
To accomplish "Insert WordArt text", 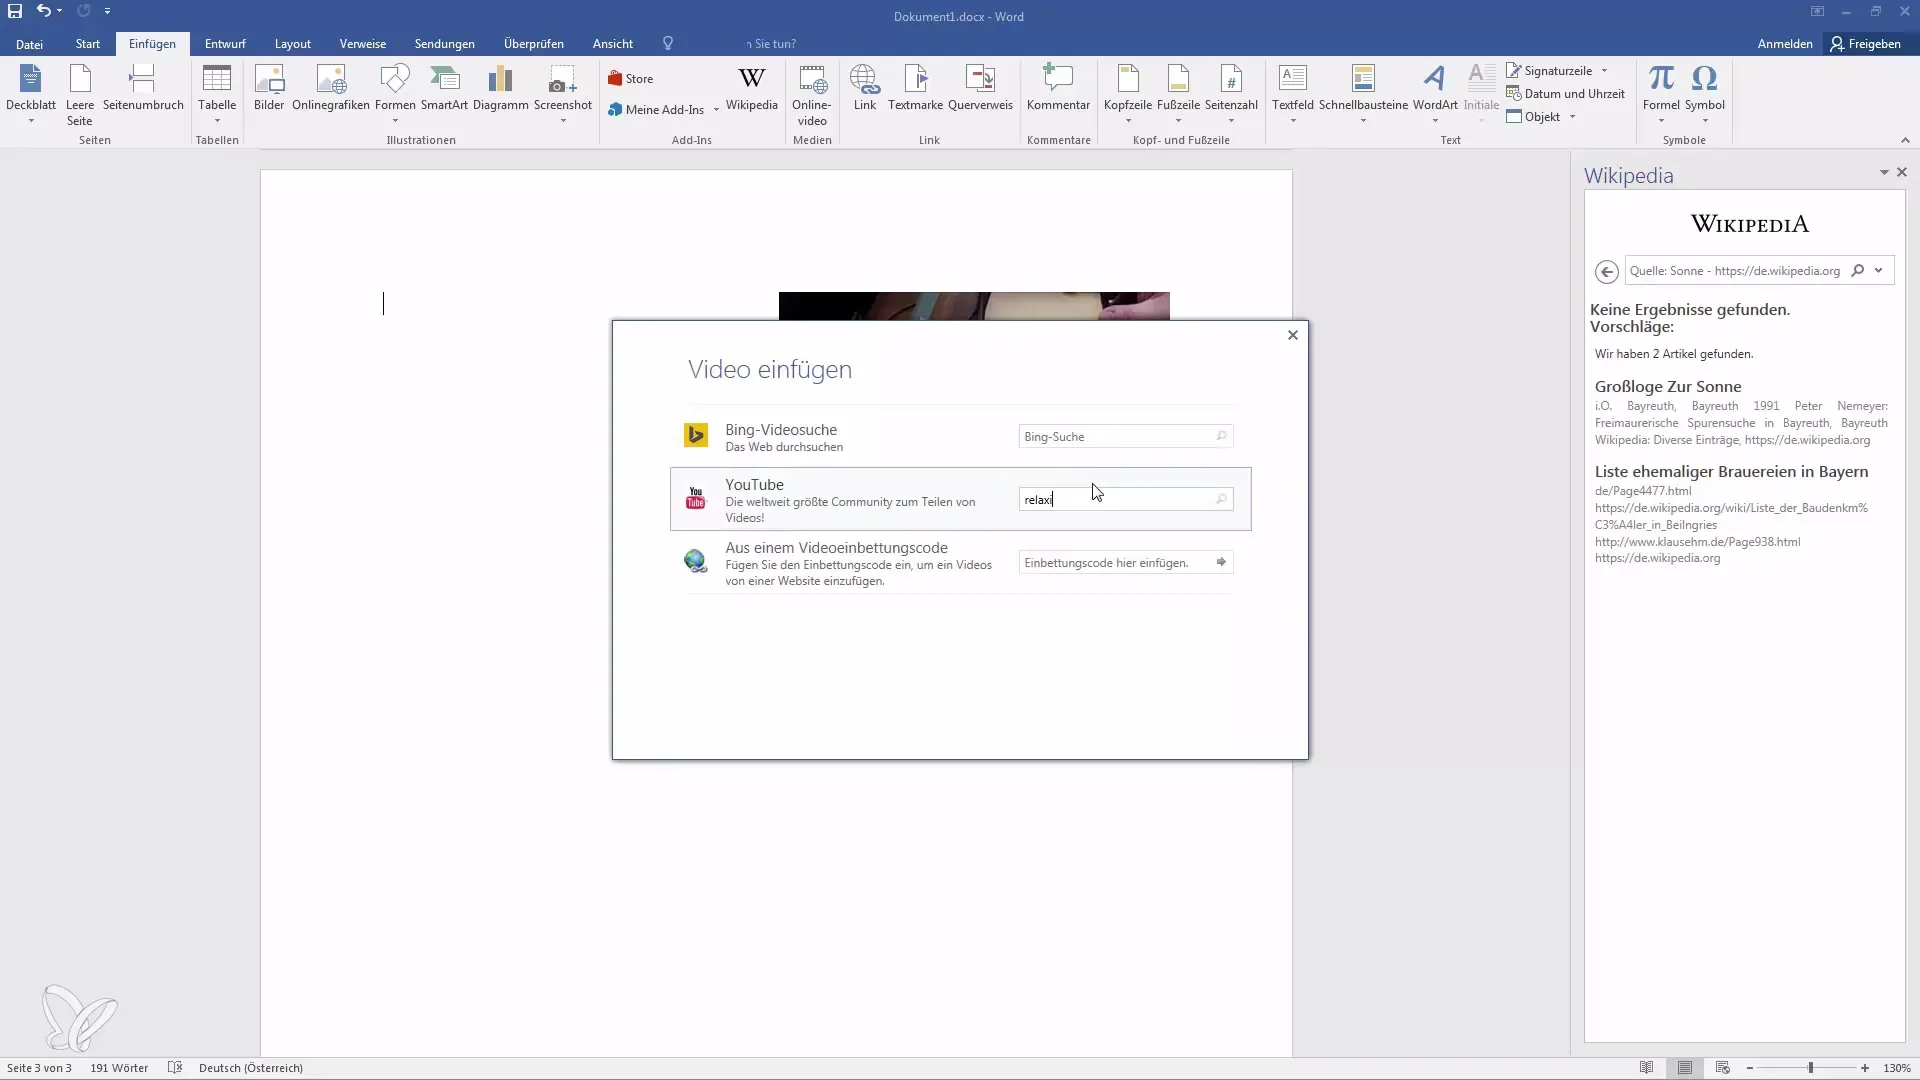I will point(1435,93).
